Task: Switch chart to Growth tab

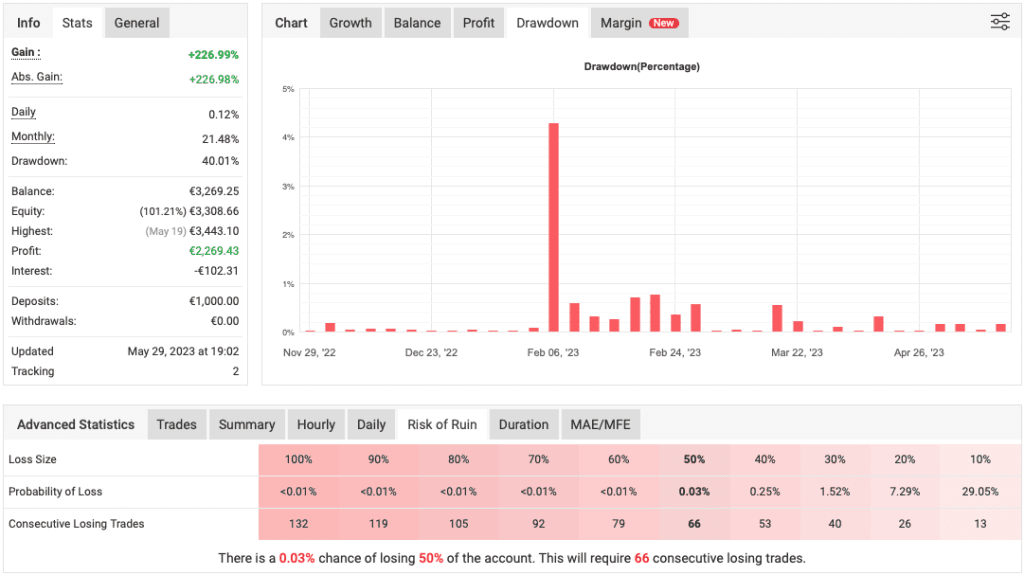Action: pos(350,23)
